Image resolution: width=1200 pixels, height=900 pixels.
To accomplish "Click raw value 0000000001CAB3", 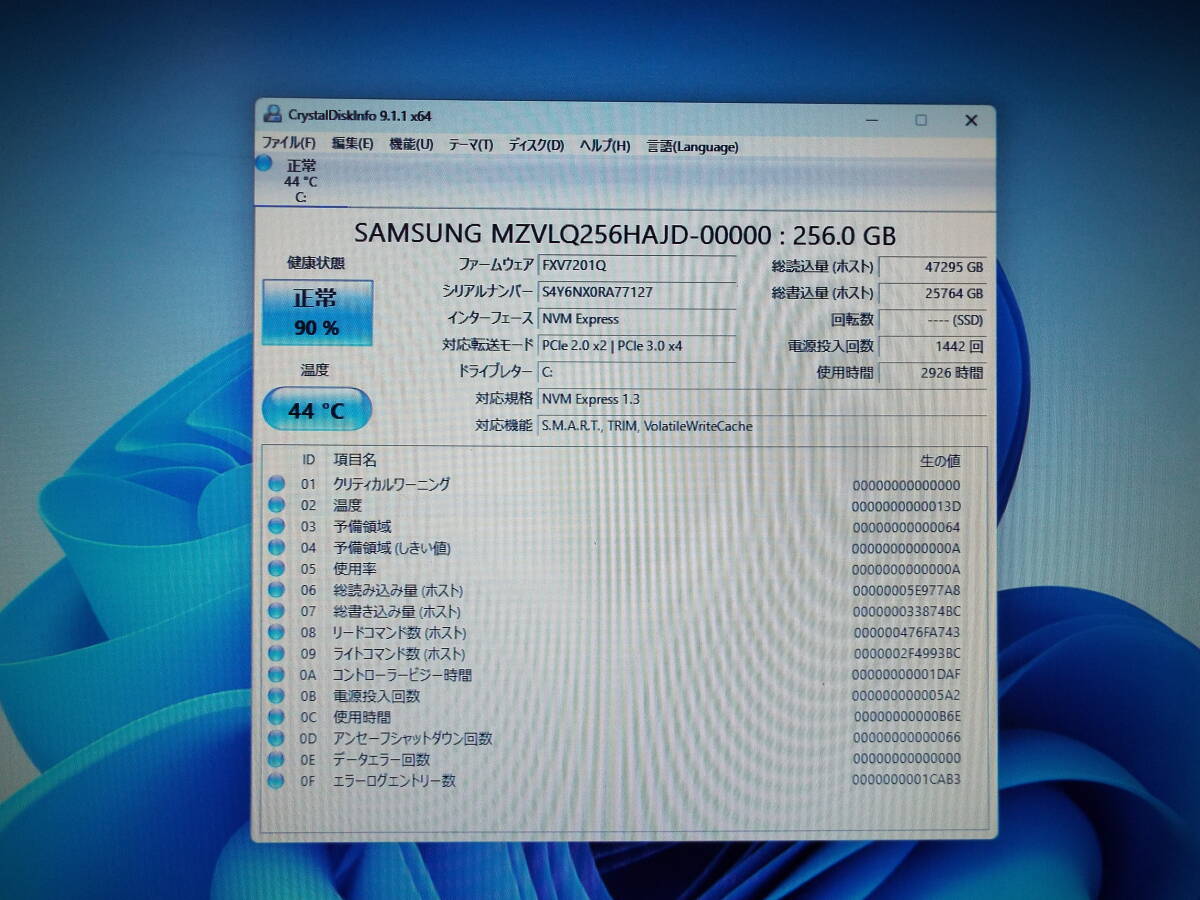I will pyautogui.click(x=906, y=780).
